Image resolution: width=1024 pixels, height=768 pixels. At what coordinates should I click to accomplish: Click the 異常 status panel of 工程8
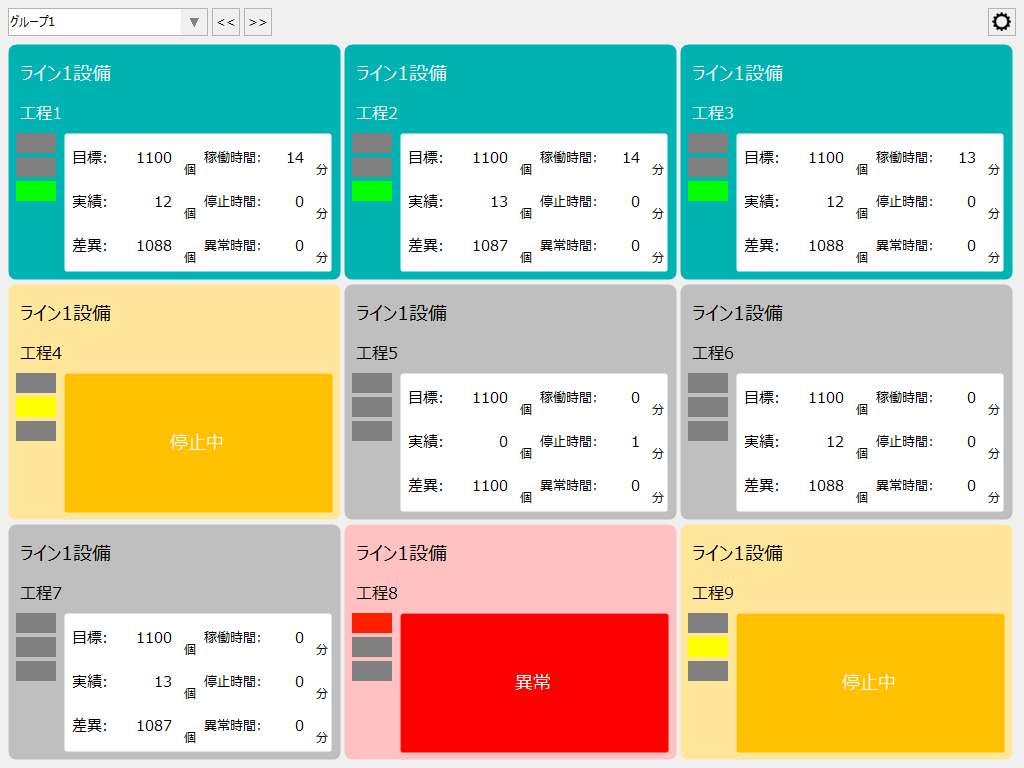533,682
